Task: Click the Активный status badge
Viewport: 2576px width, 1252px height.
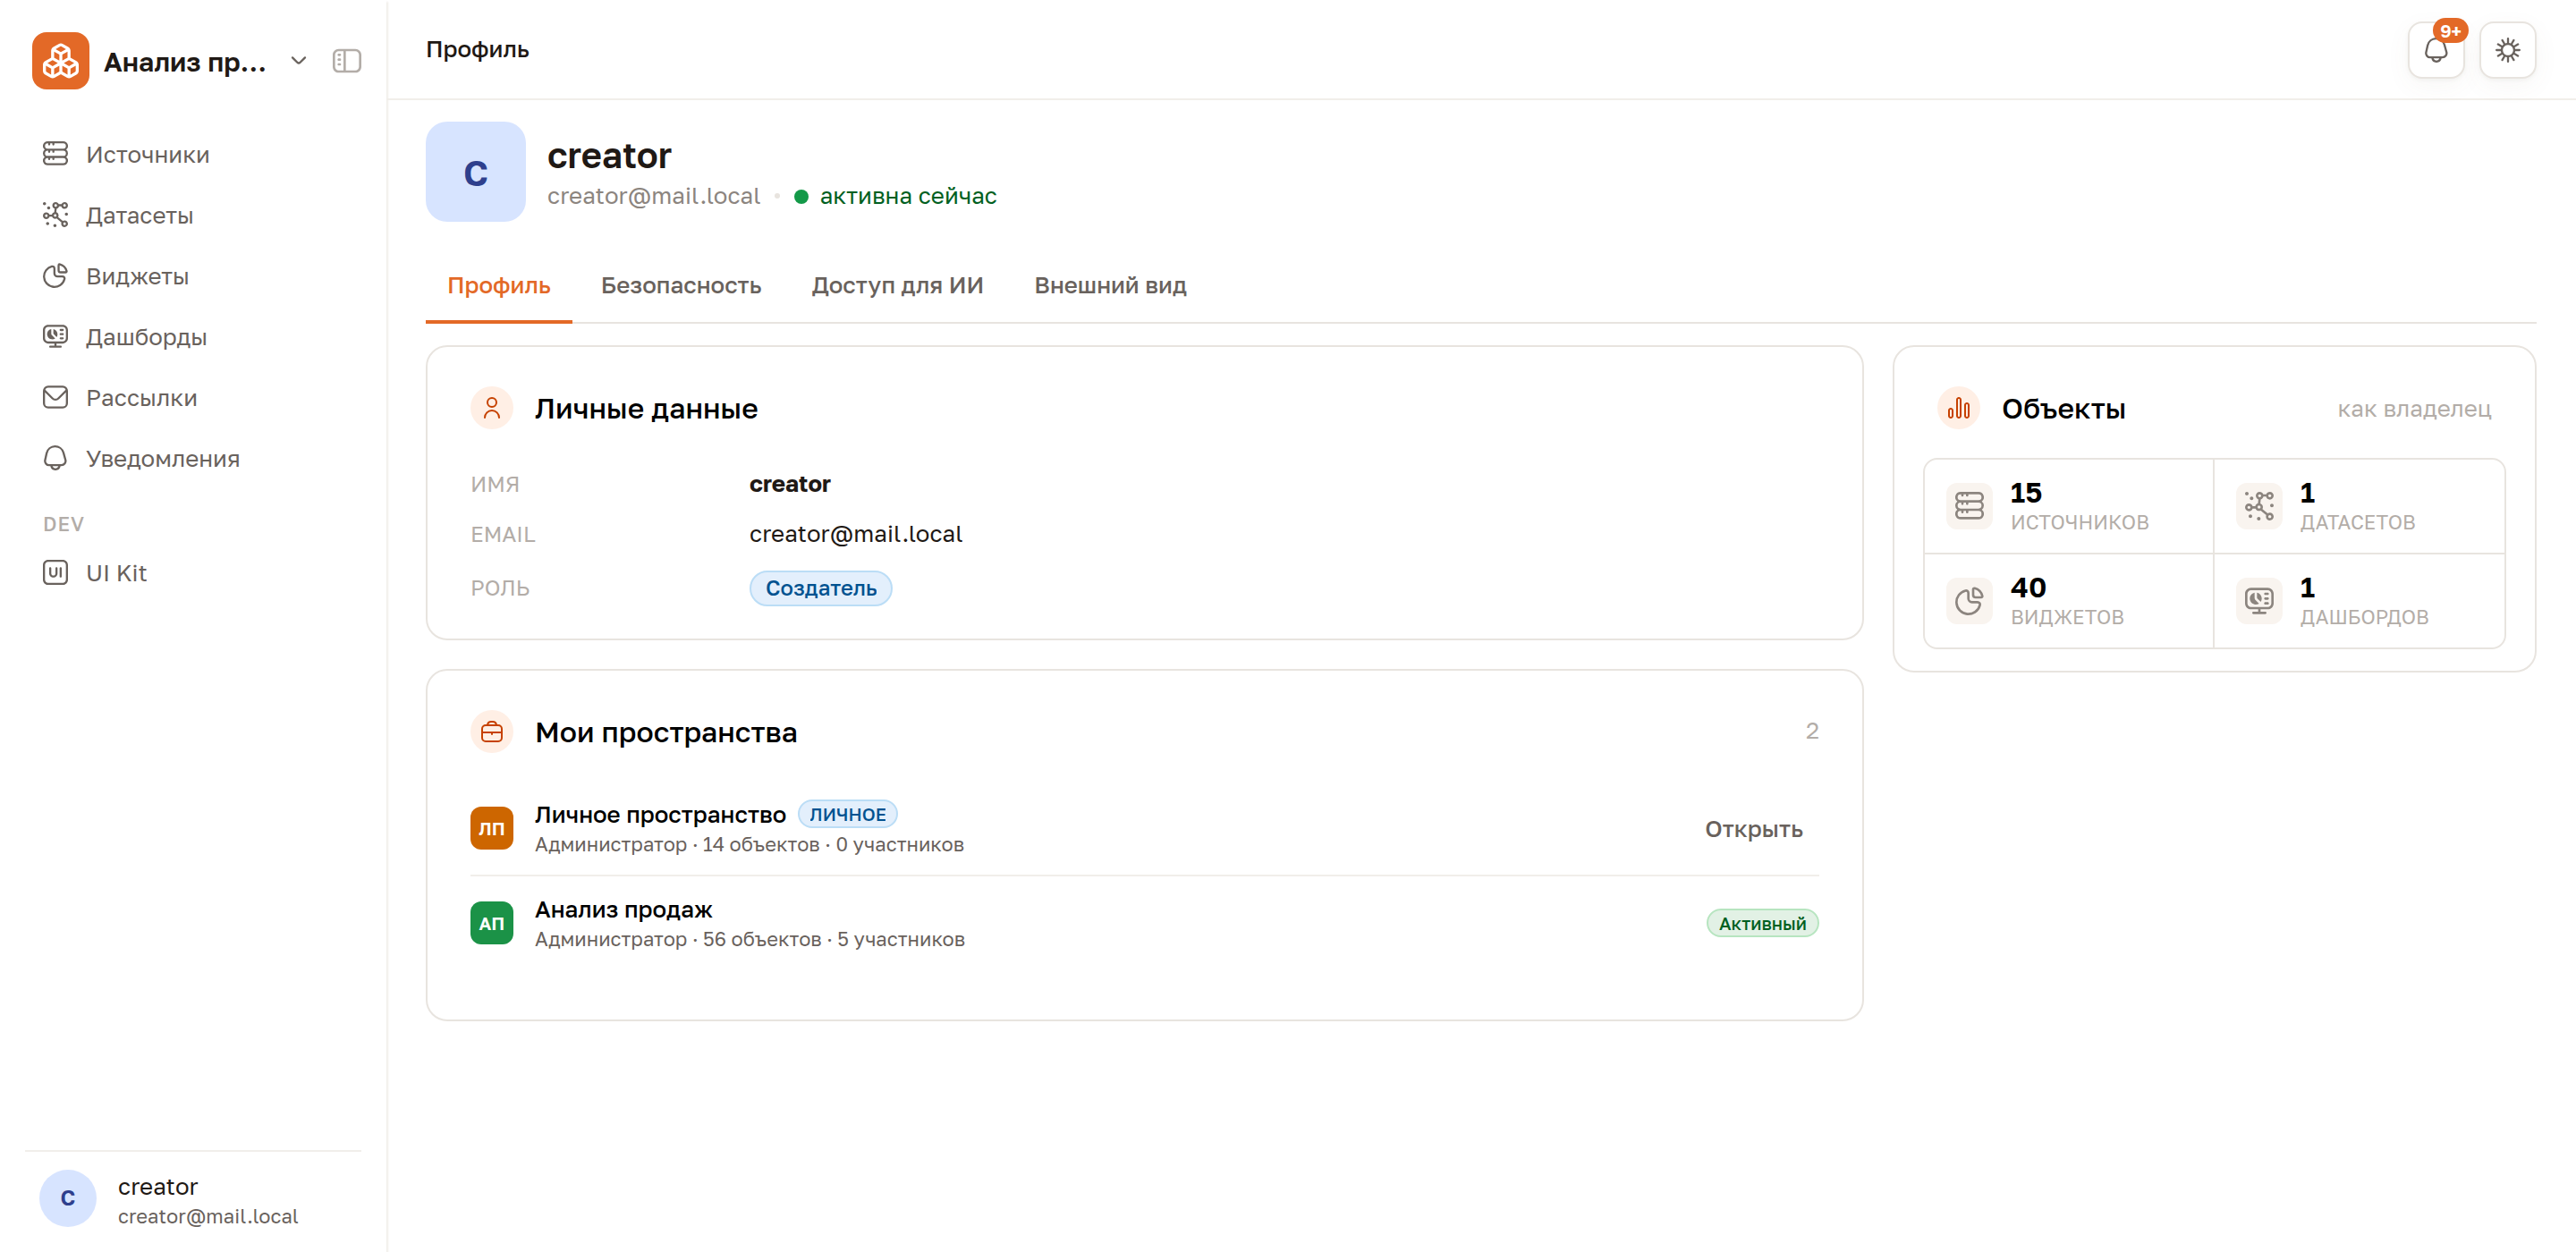Action: pyautogui.click(x=1762, y=923)
